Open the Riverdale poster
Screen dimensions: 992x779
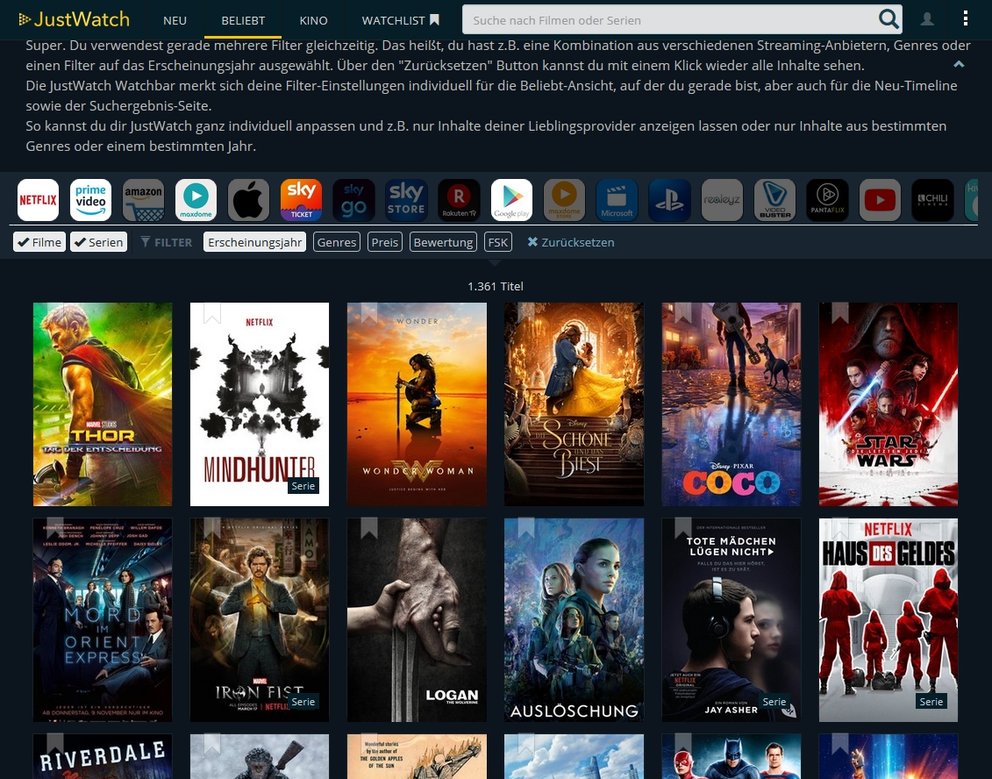102,756
